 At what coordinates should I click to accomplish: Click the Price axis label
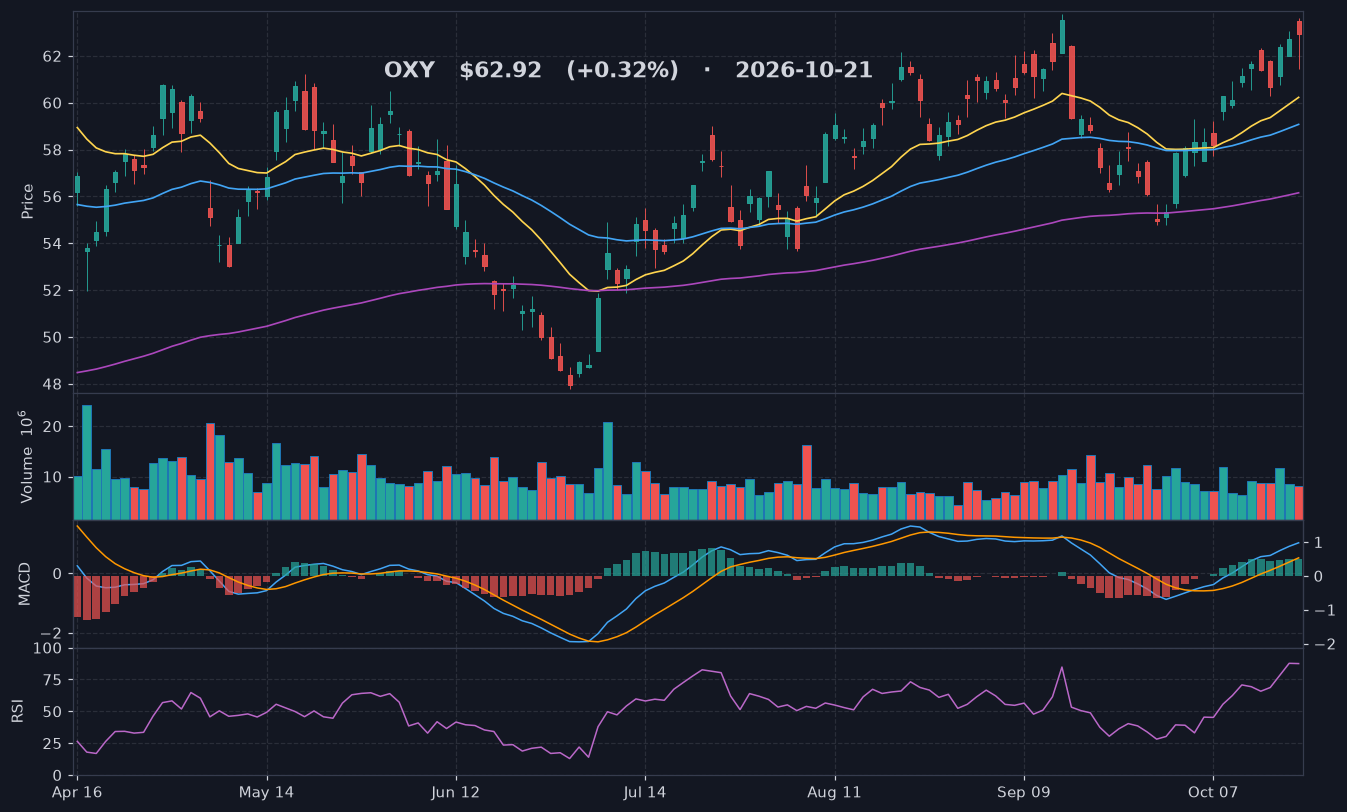click(28, 201)
